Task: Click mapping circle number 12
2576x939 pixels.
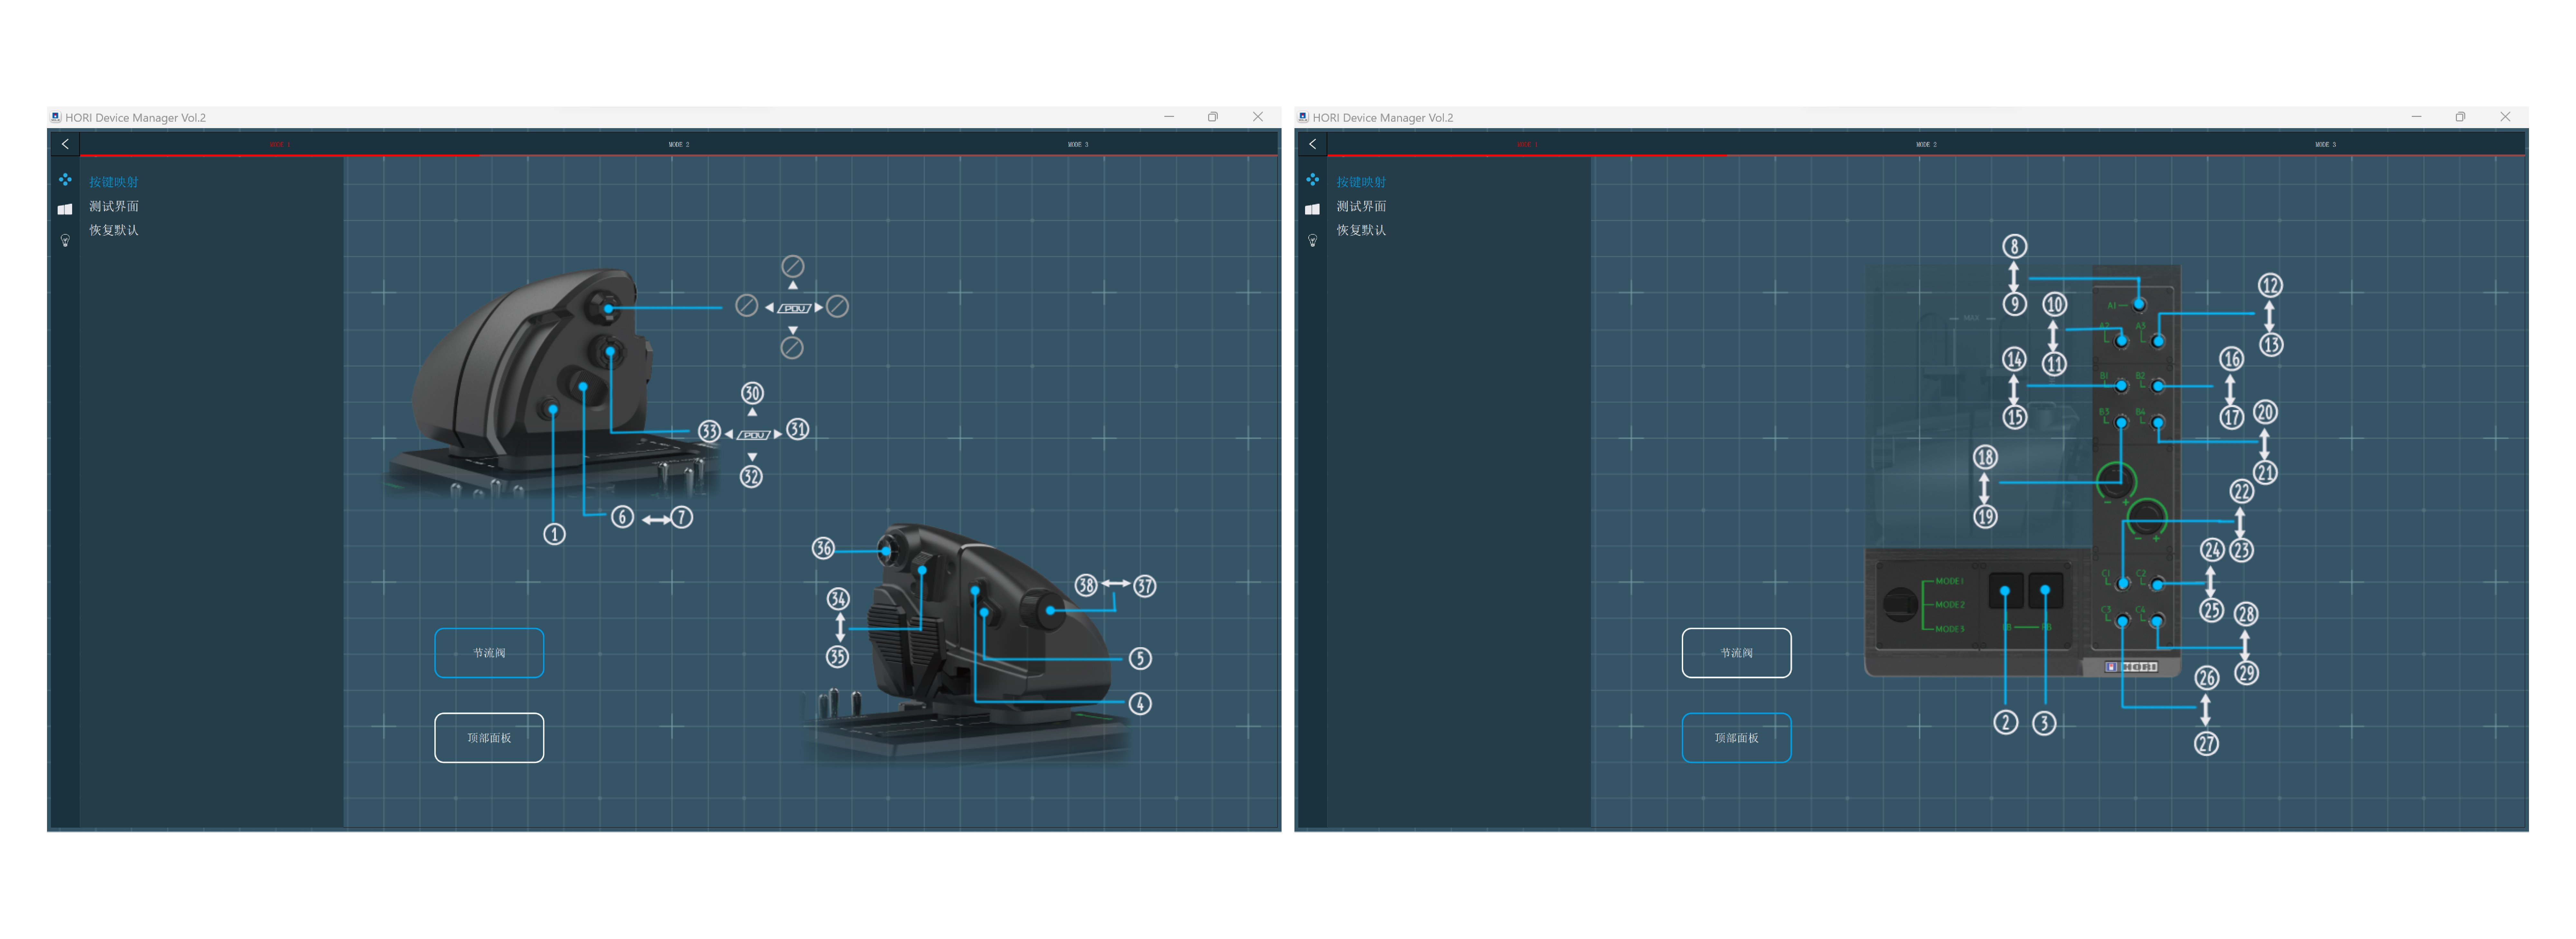Action: tap(2270, 285)
